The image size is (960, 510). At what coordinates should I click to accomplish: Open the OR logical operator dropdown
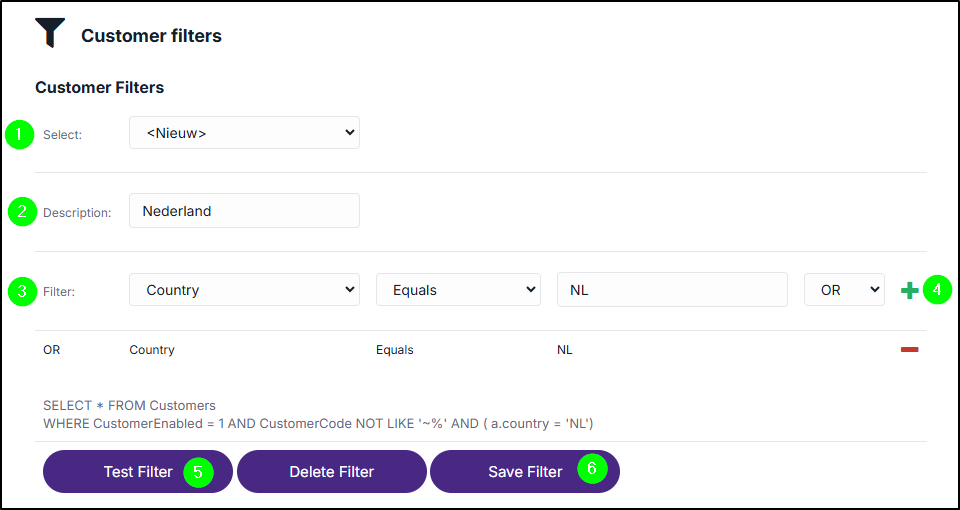coord(844,290)
